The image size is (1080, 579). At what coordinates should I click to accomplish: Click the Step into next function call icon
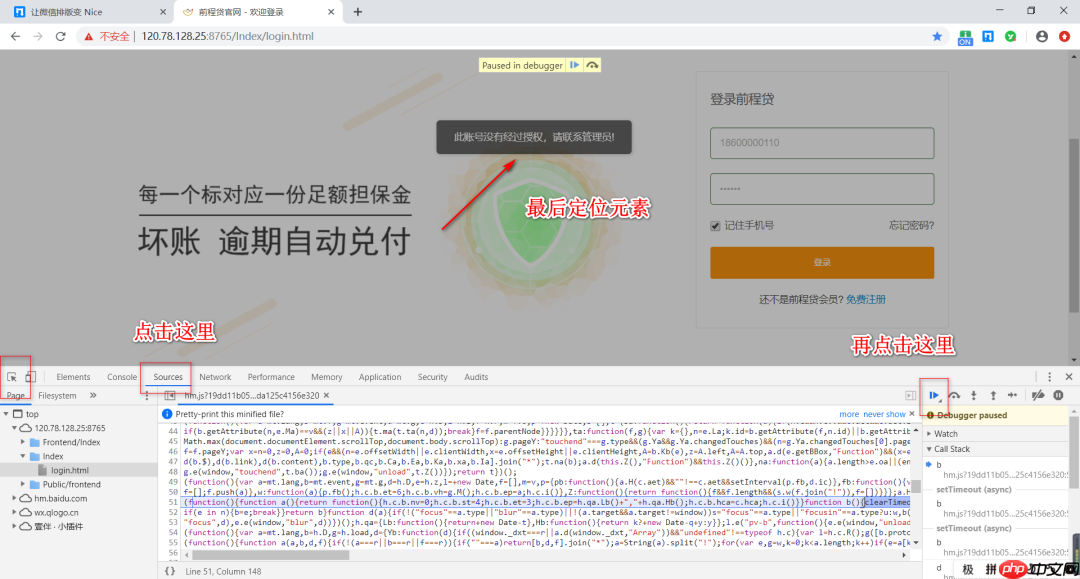(x=974, y=395)
